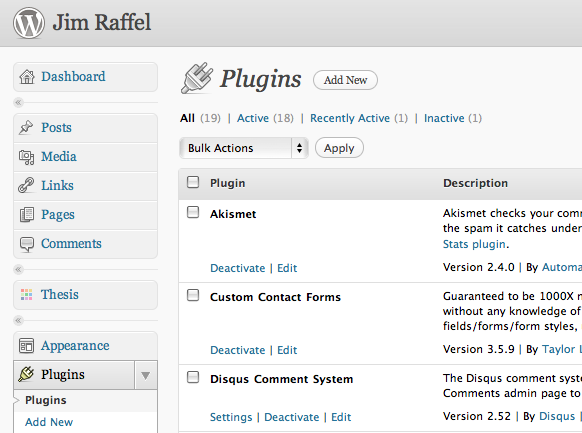
Task: Open Dashboard via its house icon
Action: click(27, 77)
